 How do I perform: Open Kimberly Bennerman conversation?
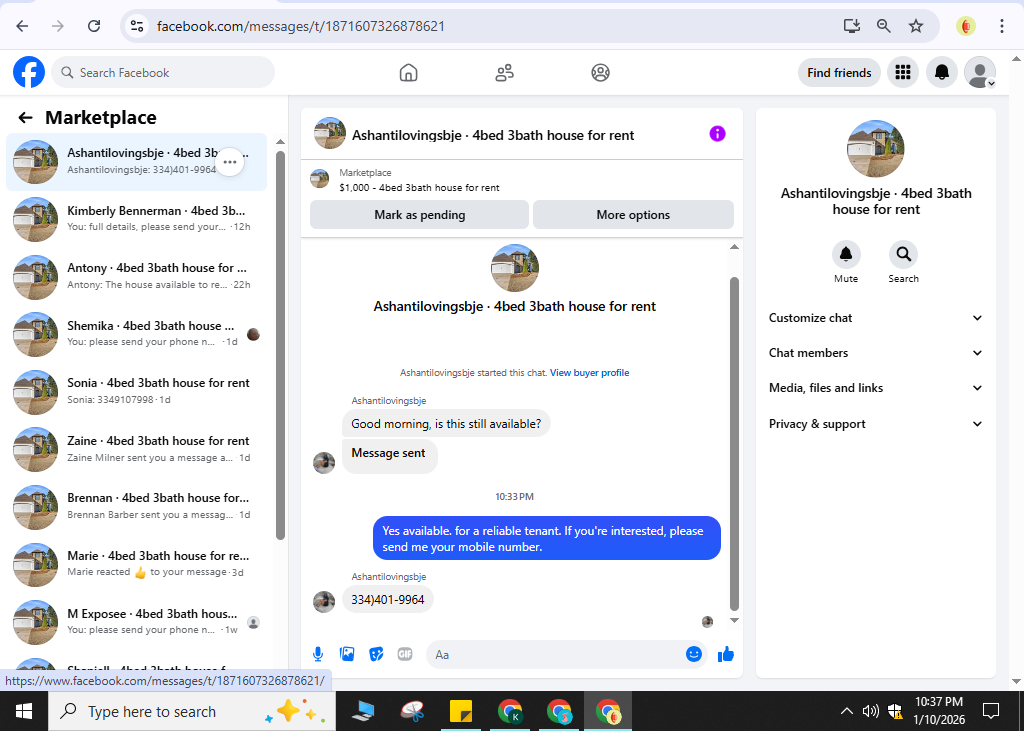tap(136, 219)
